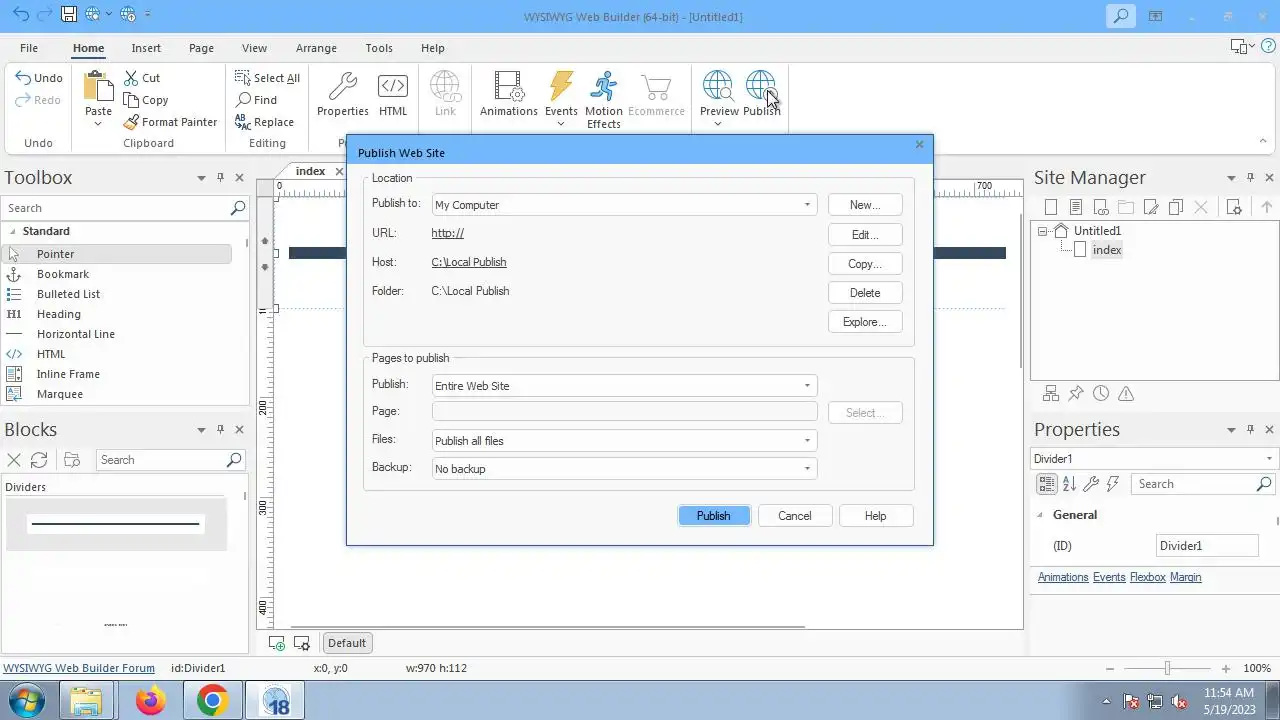1280x720 pixels.
Task: Click the Events lightning bolt icon
Action: [561, 86]
